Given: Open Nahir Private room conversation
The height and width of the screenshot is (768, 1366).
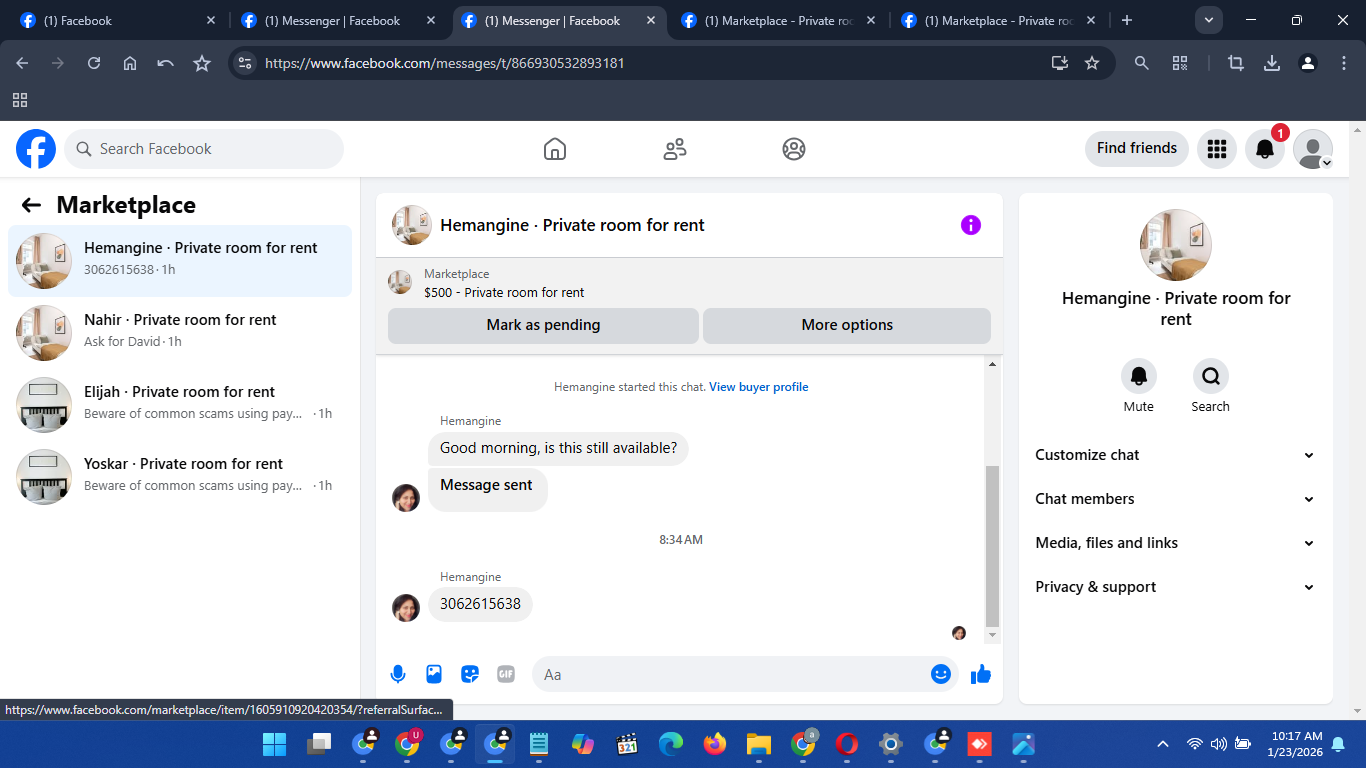Looking at the screenshot, I should pos(180,333).
